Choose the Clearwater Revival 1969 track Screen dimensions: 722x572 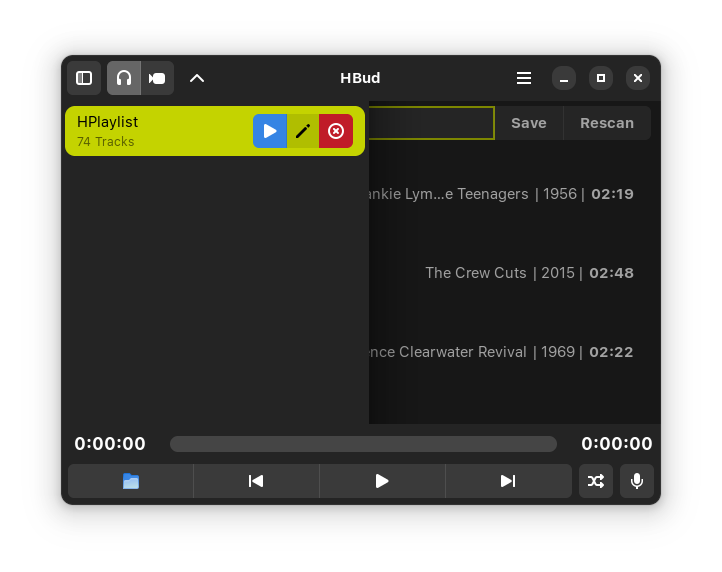click(x=514, y=352)
